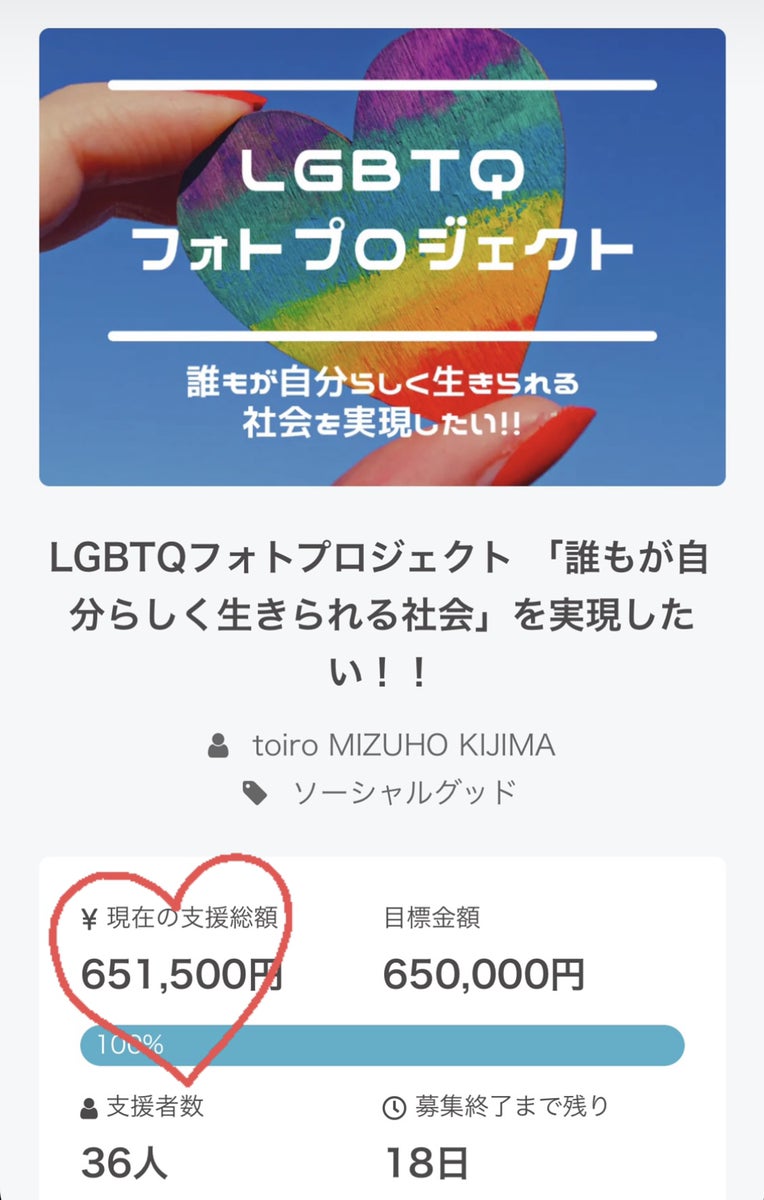Click the 募集終了まで残り label text
The width and height of the screenshot is (764, 1200).
coord(512,1107)
